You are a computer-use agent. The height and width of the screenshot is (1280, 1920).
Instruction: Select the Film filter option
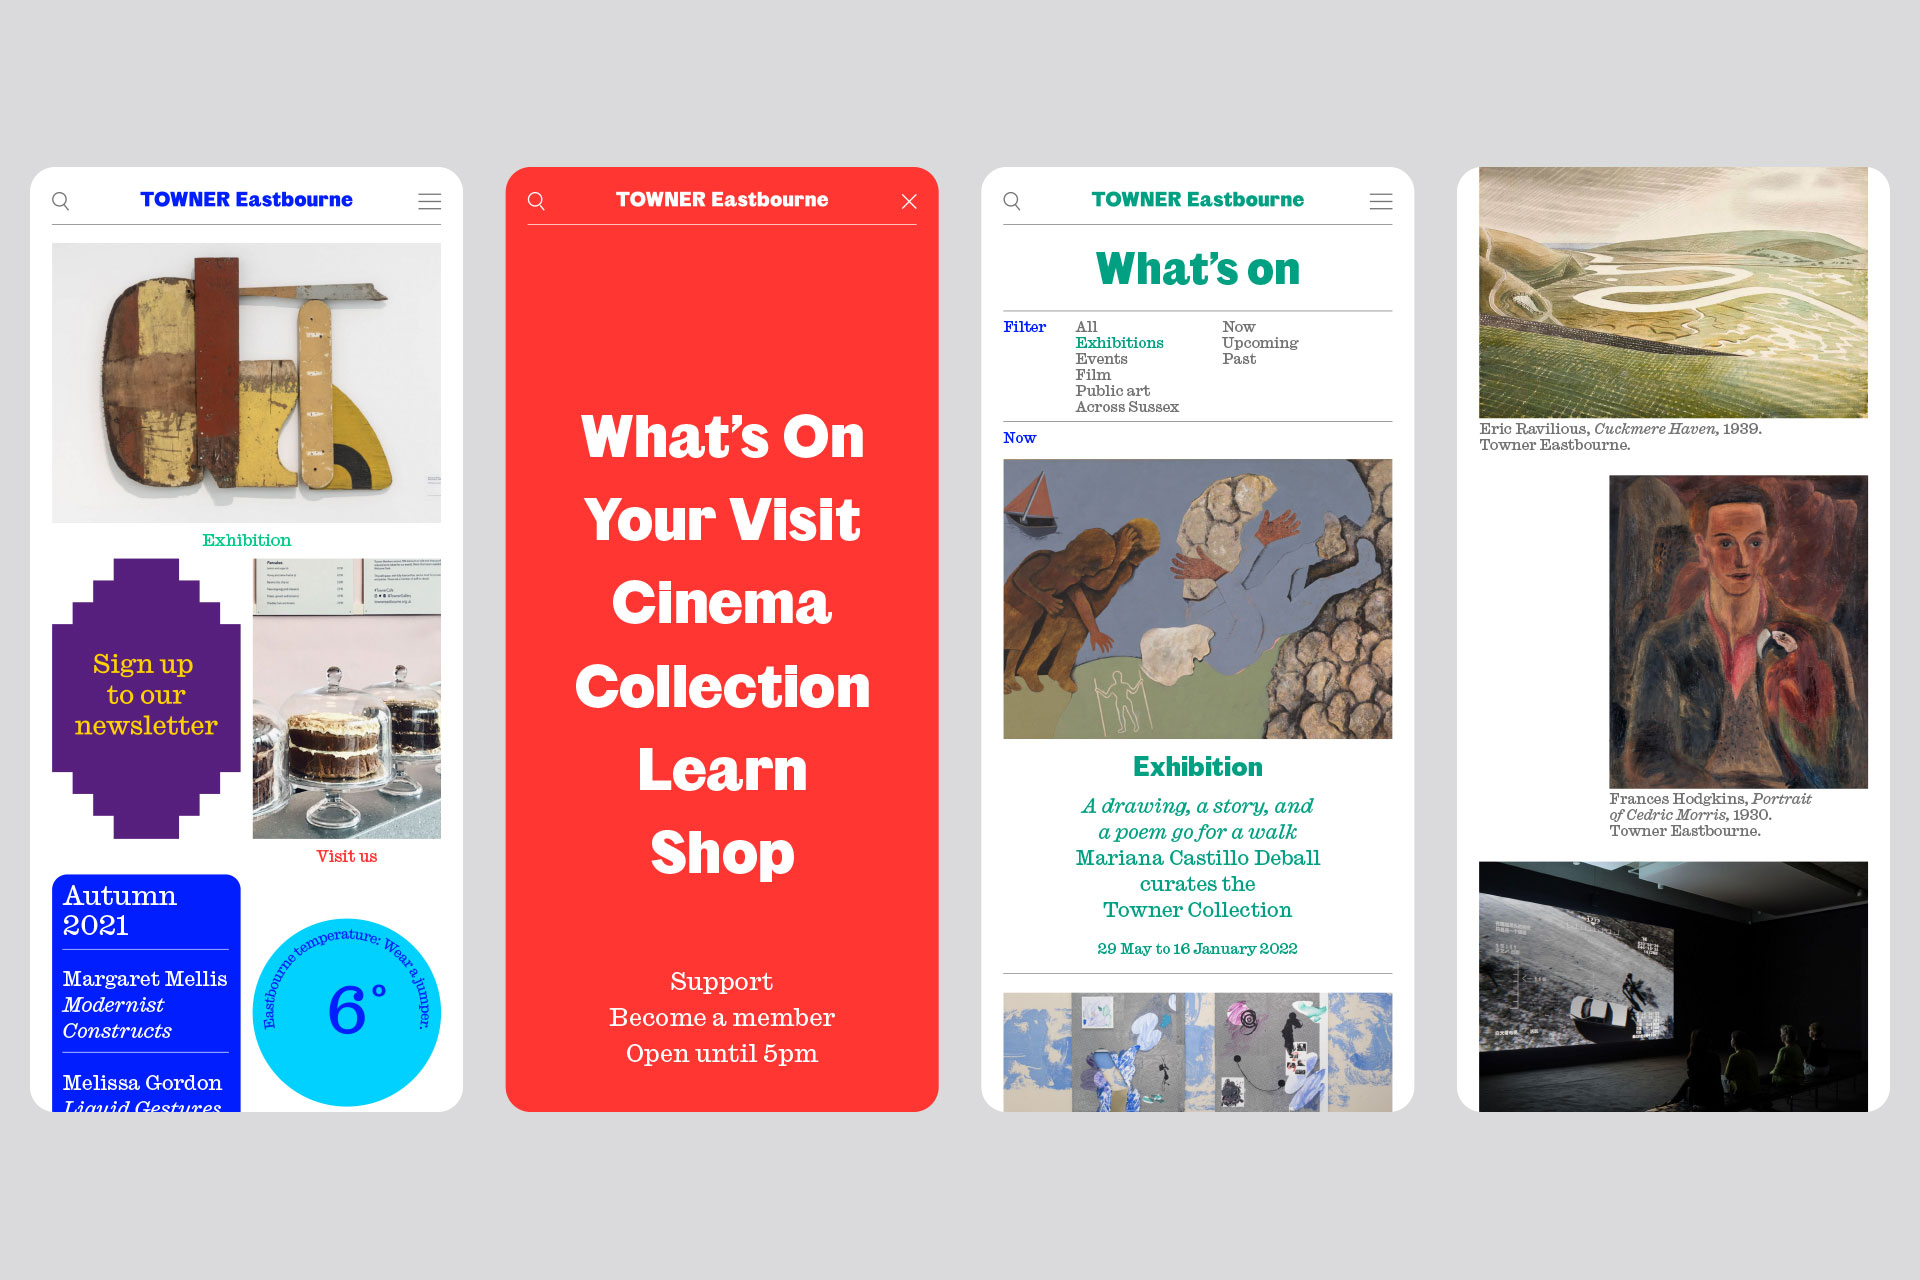[1092, 375]
